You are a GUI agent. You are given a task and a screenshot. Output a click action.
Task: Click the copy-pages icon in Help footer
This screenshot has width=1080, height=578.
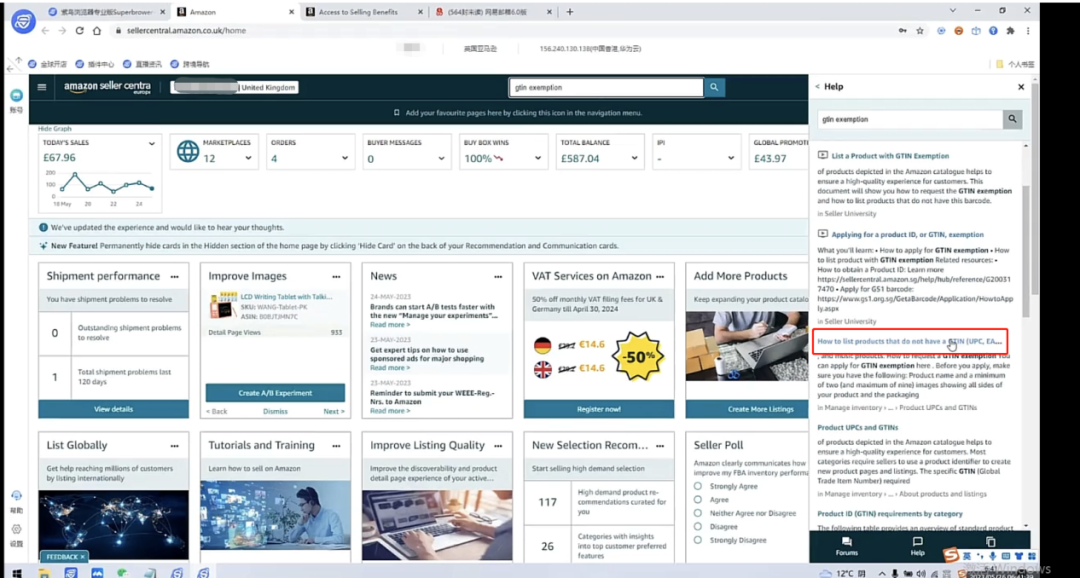(x=990, y=542)
